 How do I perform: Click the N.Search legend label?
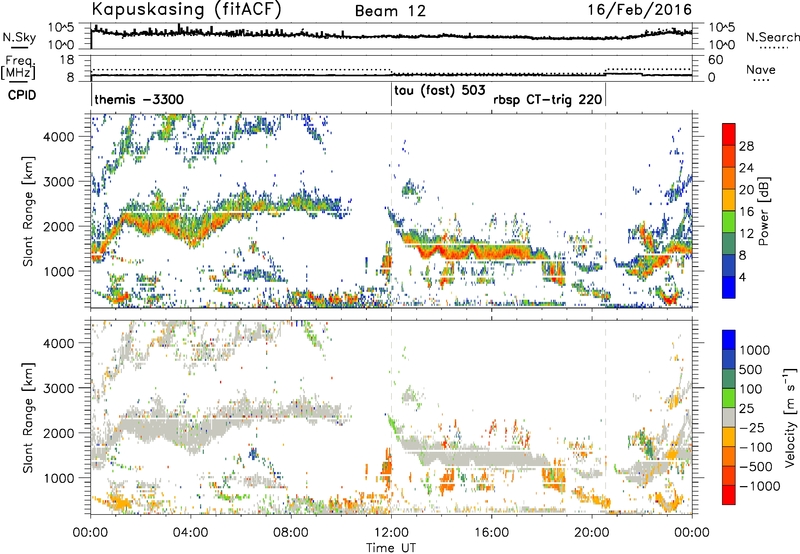[x=772, y=37]
